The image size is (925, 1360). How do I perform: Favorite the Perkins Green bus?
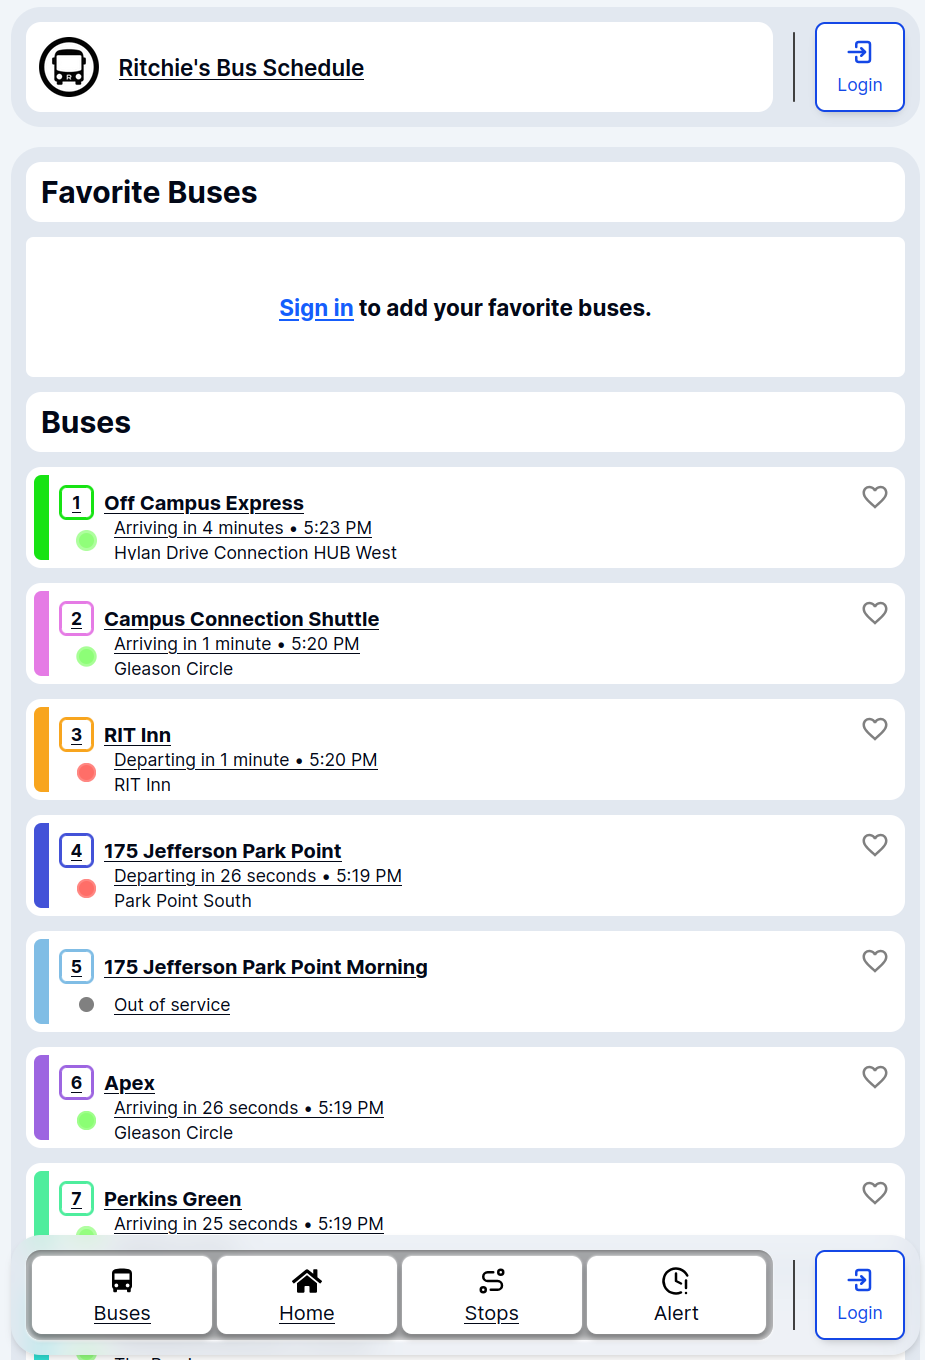(x=875, y=1193)
